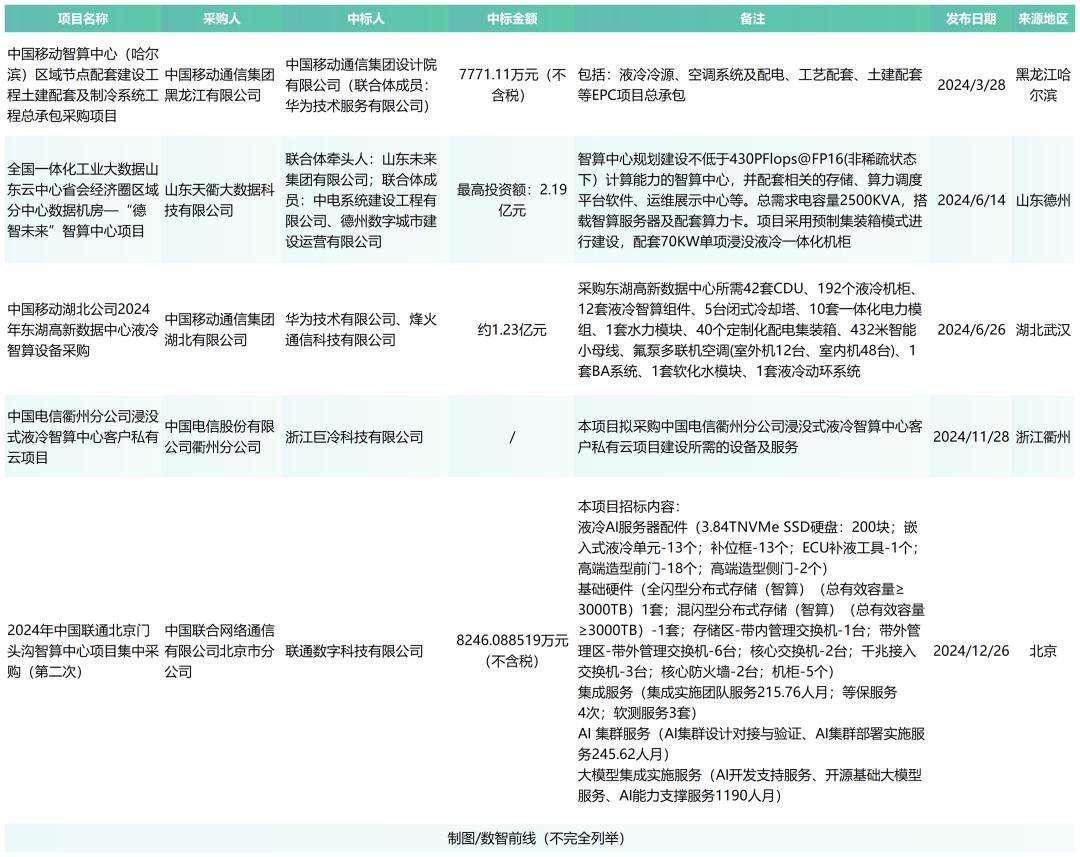Click the amount 7771.11万元（不含税）
Image resolution: width=1080 pixels, height=857 pixels.
[512, 85]
